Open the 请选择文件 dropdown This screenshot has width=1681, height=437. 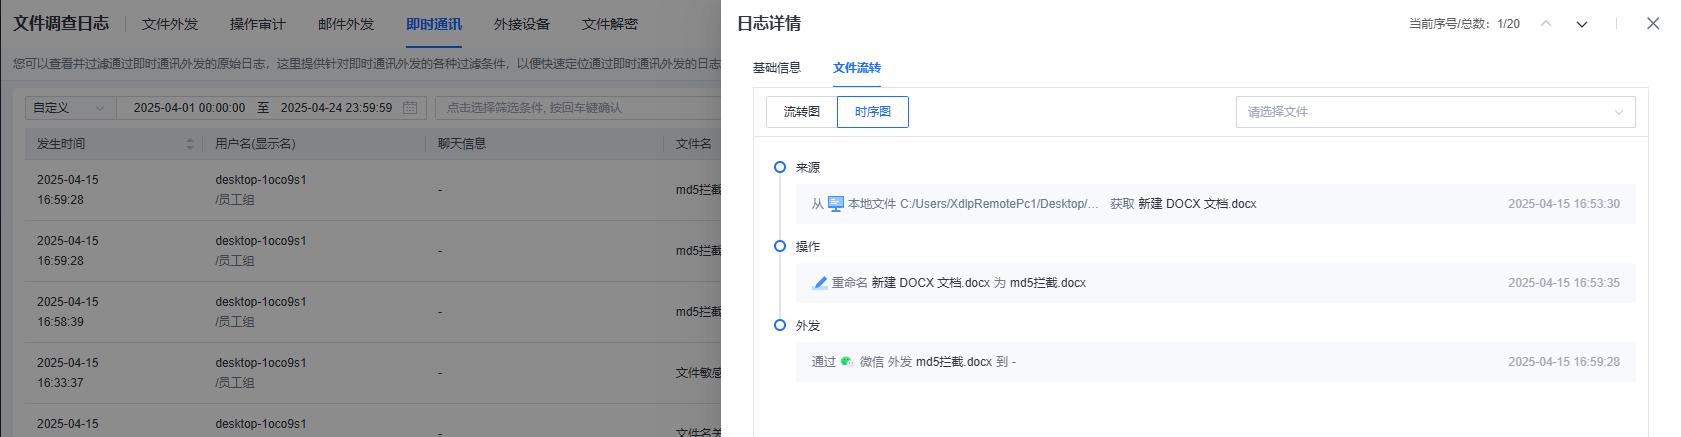point(1435,112)
